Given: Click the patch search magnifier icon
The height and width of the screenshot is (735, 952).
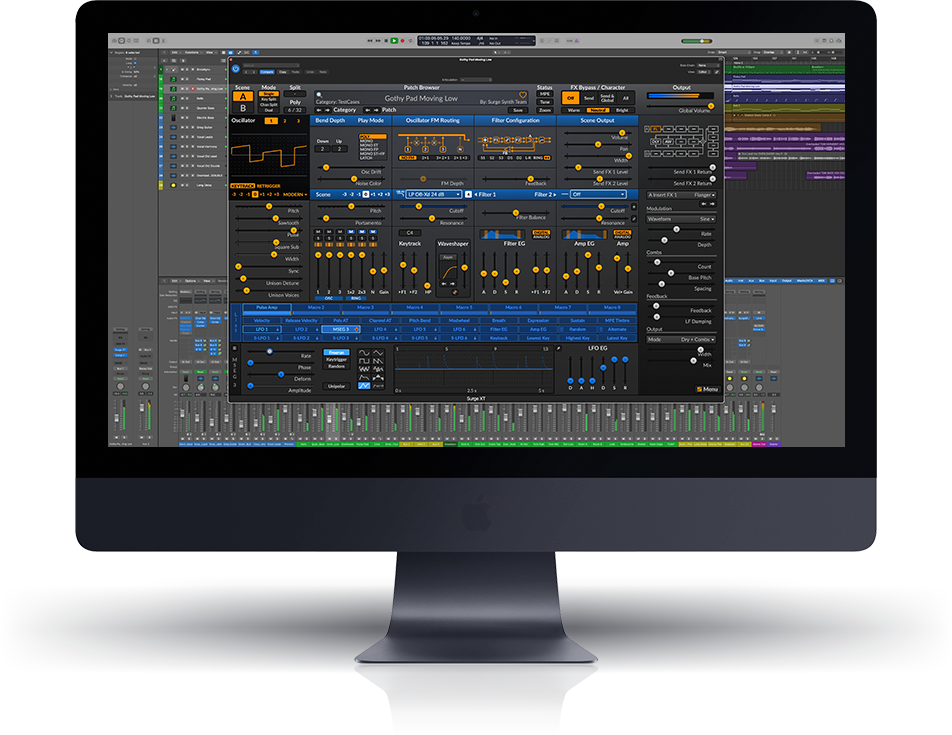Looking at the screenshot, I should tap(319, 95).
